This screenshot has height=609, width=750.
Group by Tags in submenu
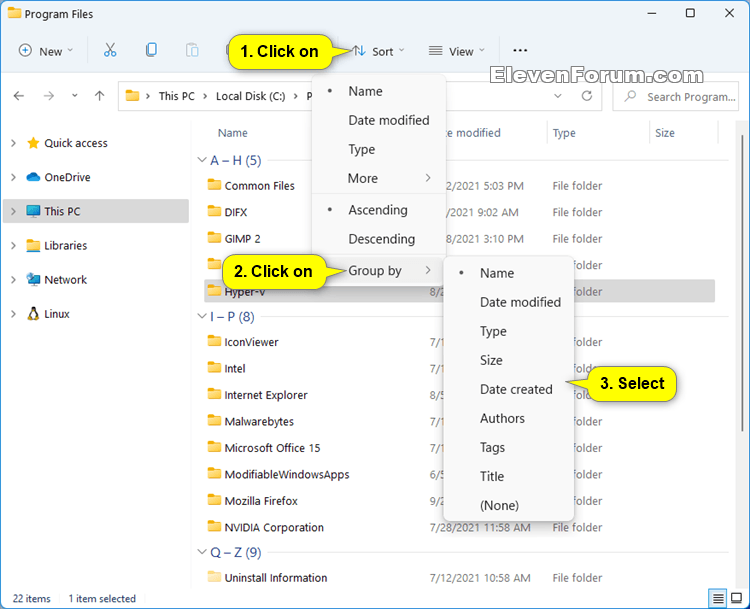(x=508, y=447)
